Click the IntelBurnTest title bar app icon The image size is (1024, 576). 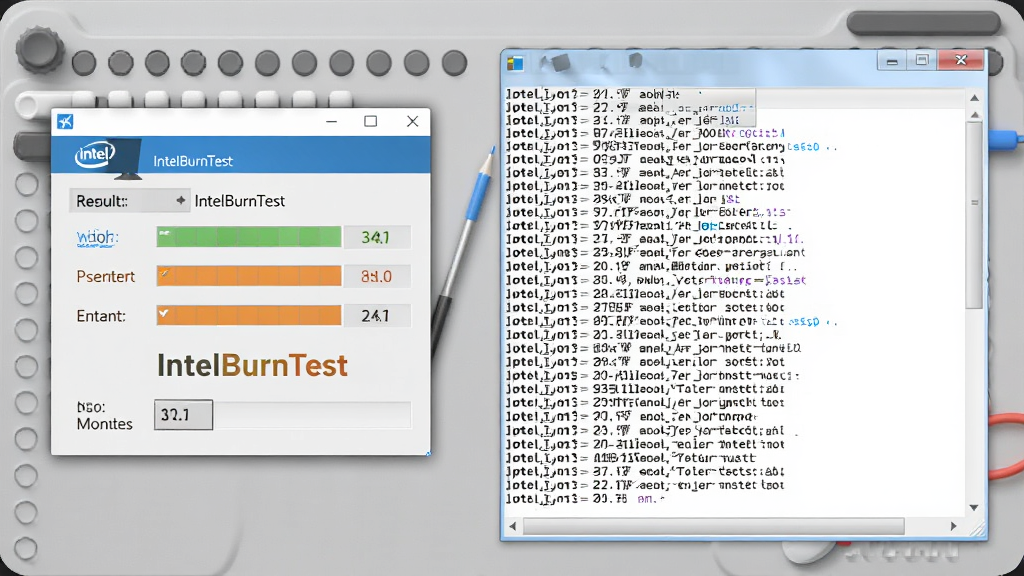pyautogui.click(x=65, y=121)
